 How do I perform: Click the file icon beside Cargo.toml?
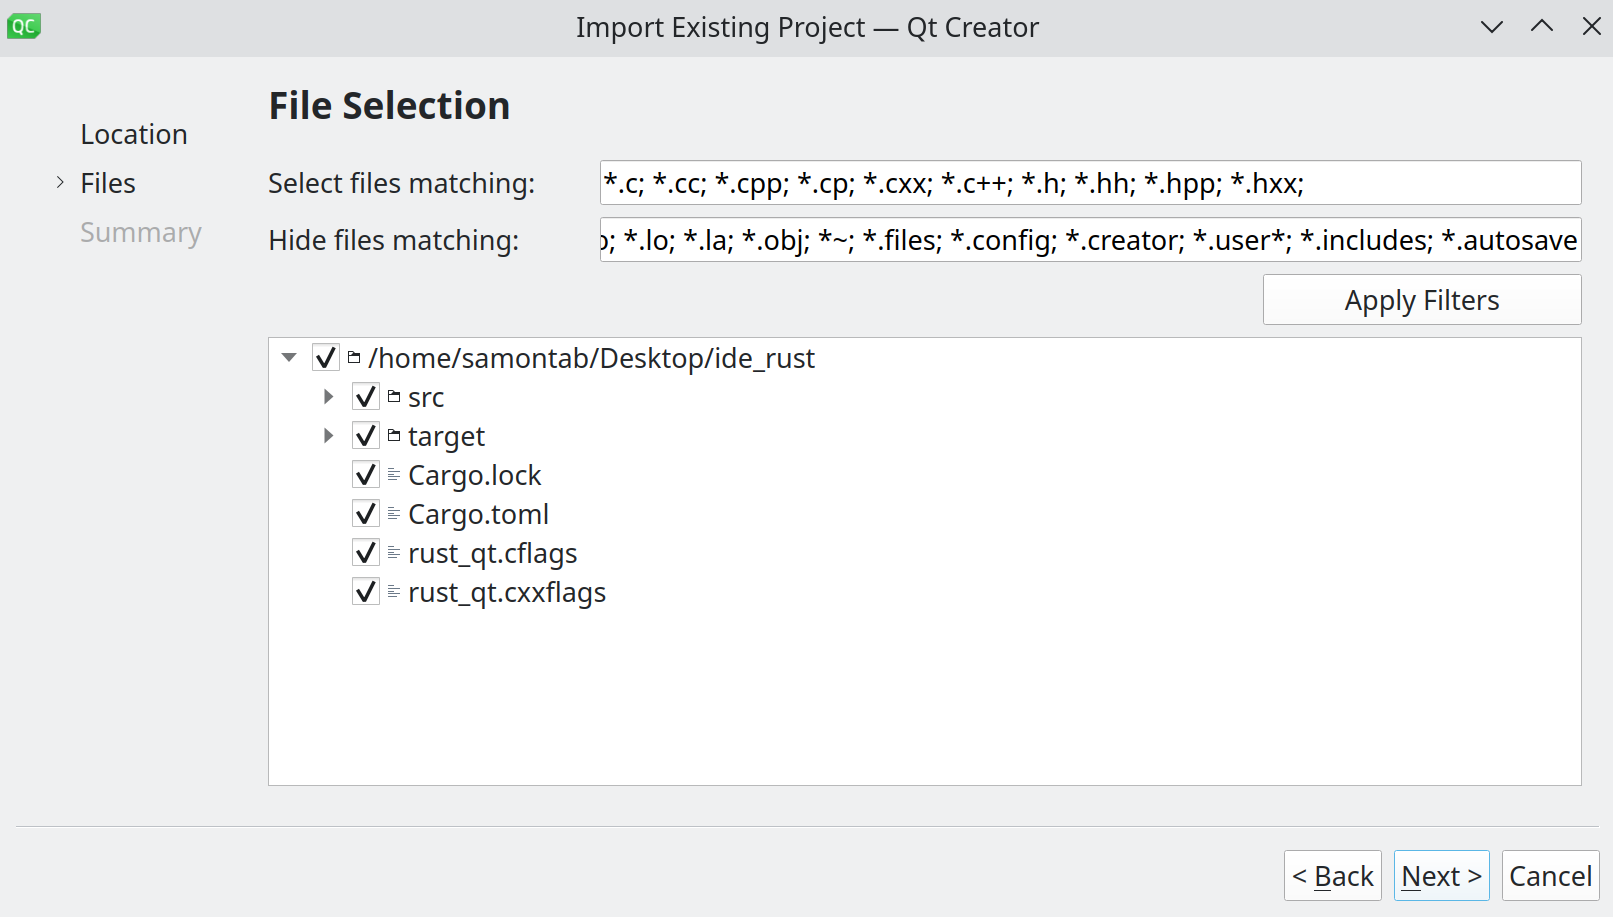392,513
